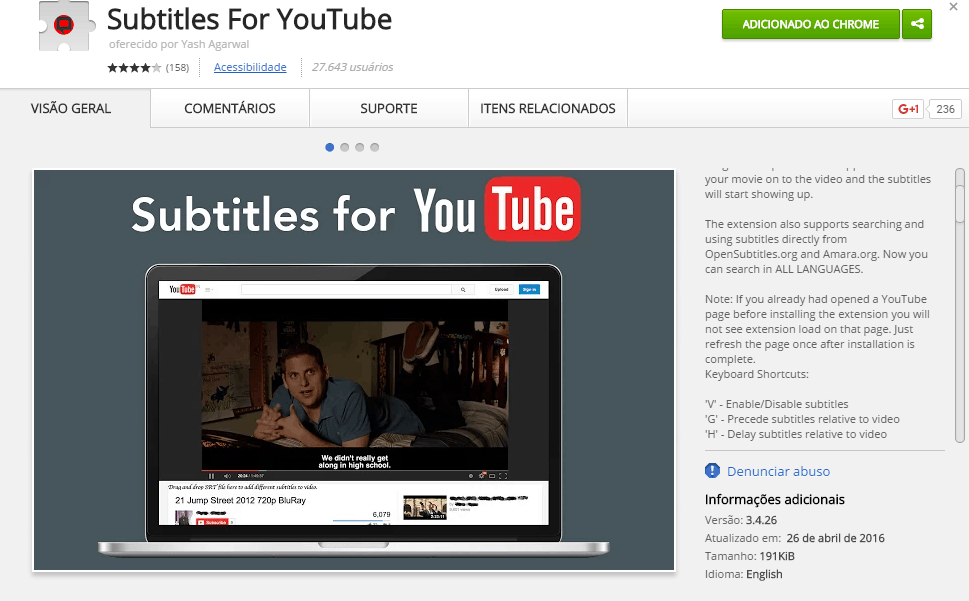Click the oferecido por Yash Agarwal text

[179, 44]
